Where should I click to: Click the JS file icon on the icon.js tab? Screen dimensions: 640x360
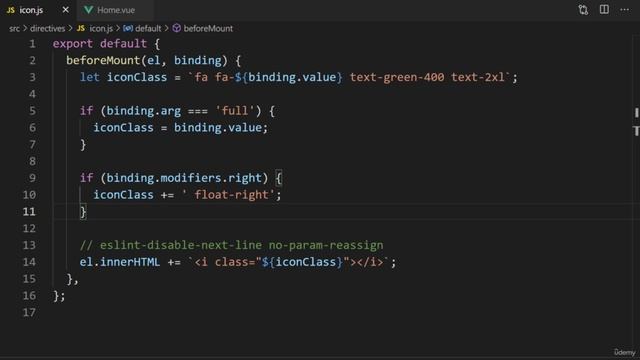click(x=11, y=10)
